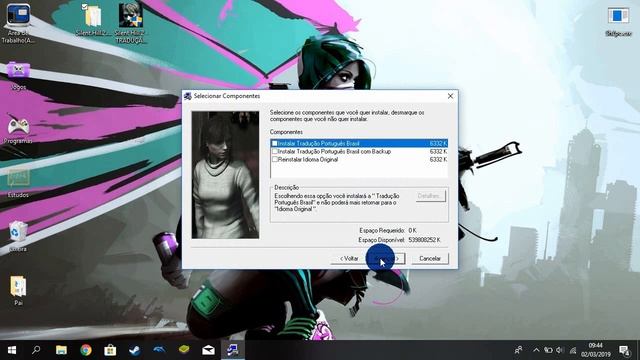Open taskbar search magnifier

(36, 350)
